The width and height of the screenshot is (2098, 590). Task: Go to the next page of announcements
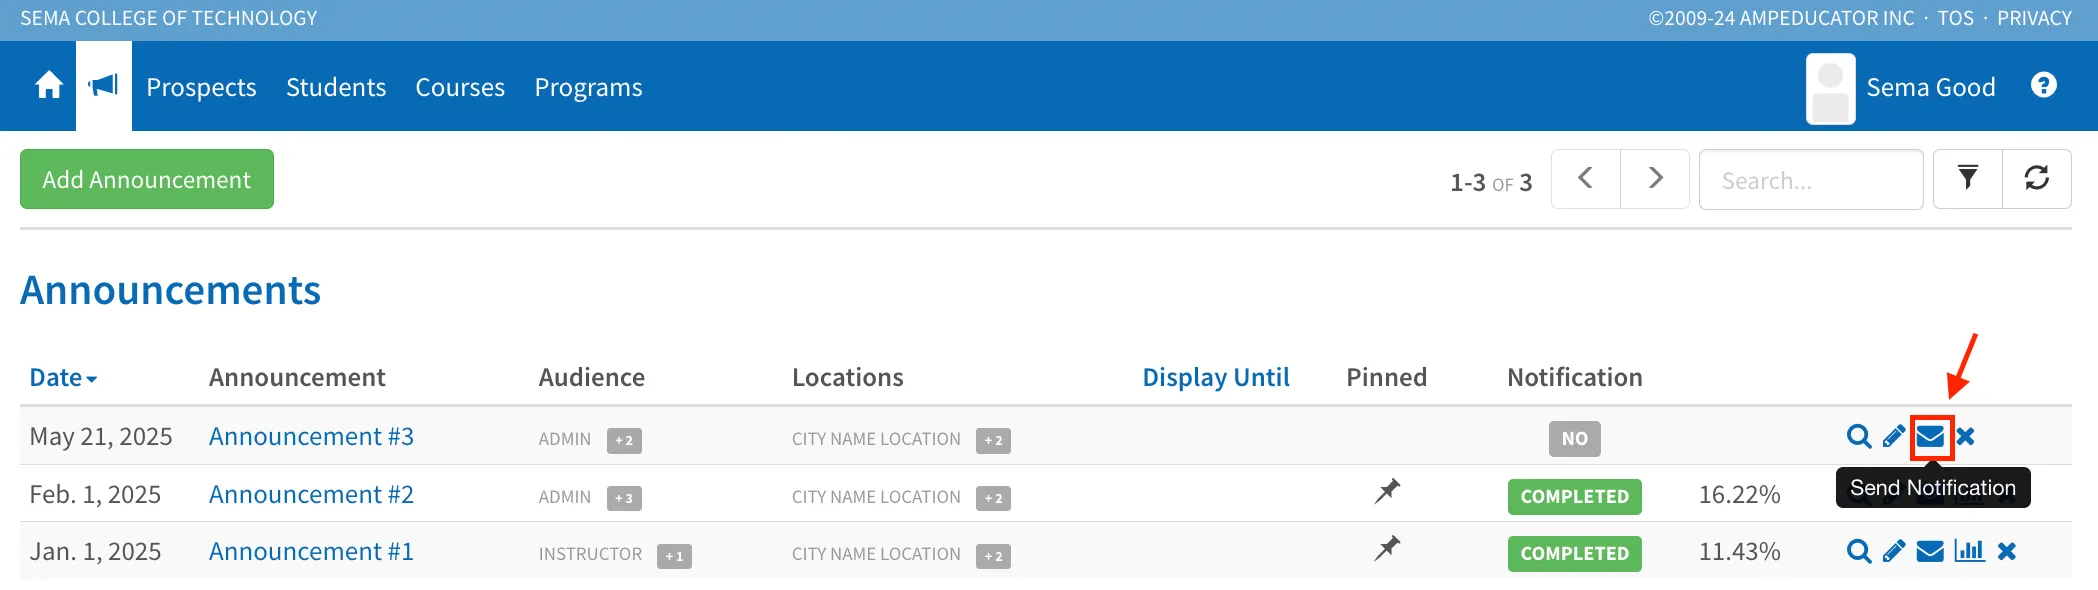(1655, 179)
